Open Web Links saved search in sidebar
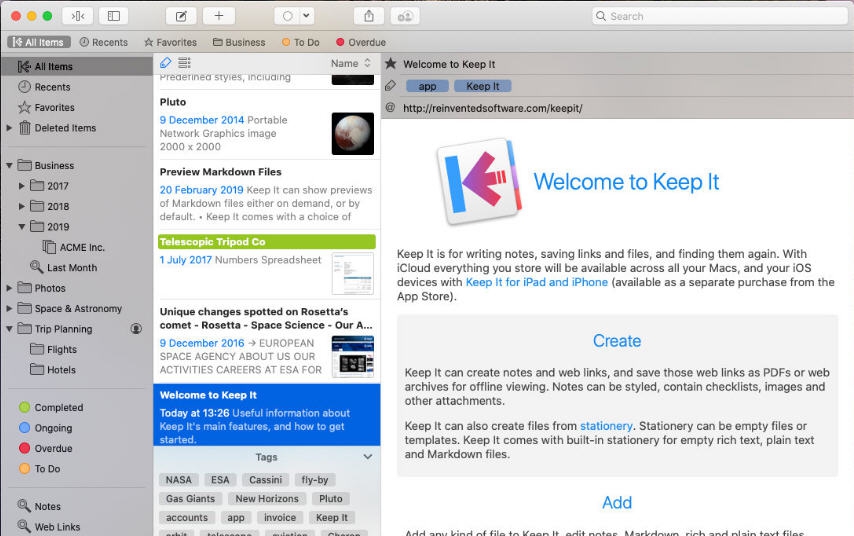The image size is (854, 536). point(48,527)
